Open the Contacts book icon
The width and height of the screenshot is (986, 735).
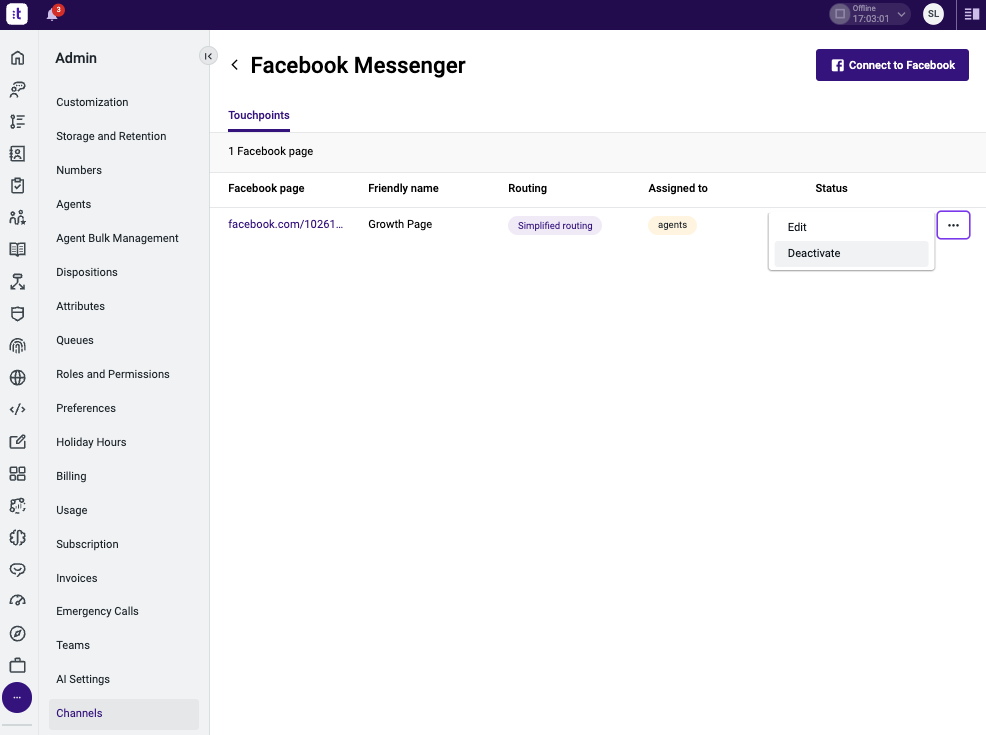pos(18,153)
